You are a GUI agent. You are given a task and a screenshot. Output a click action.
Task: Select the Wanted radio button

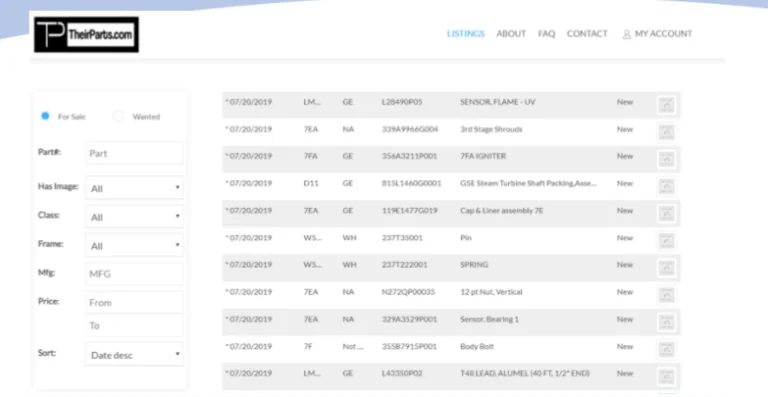pyautogui.click(x=118, y=116)
